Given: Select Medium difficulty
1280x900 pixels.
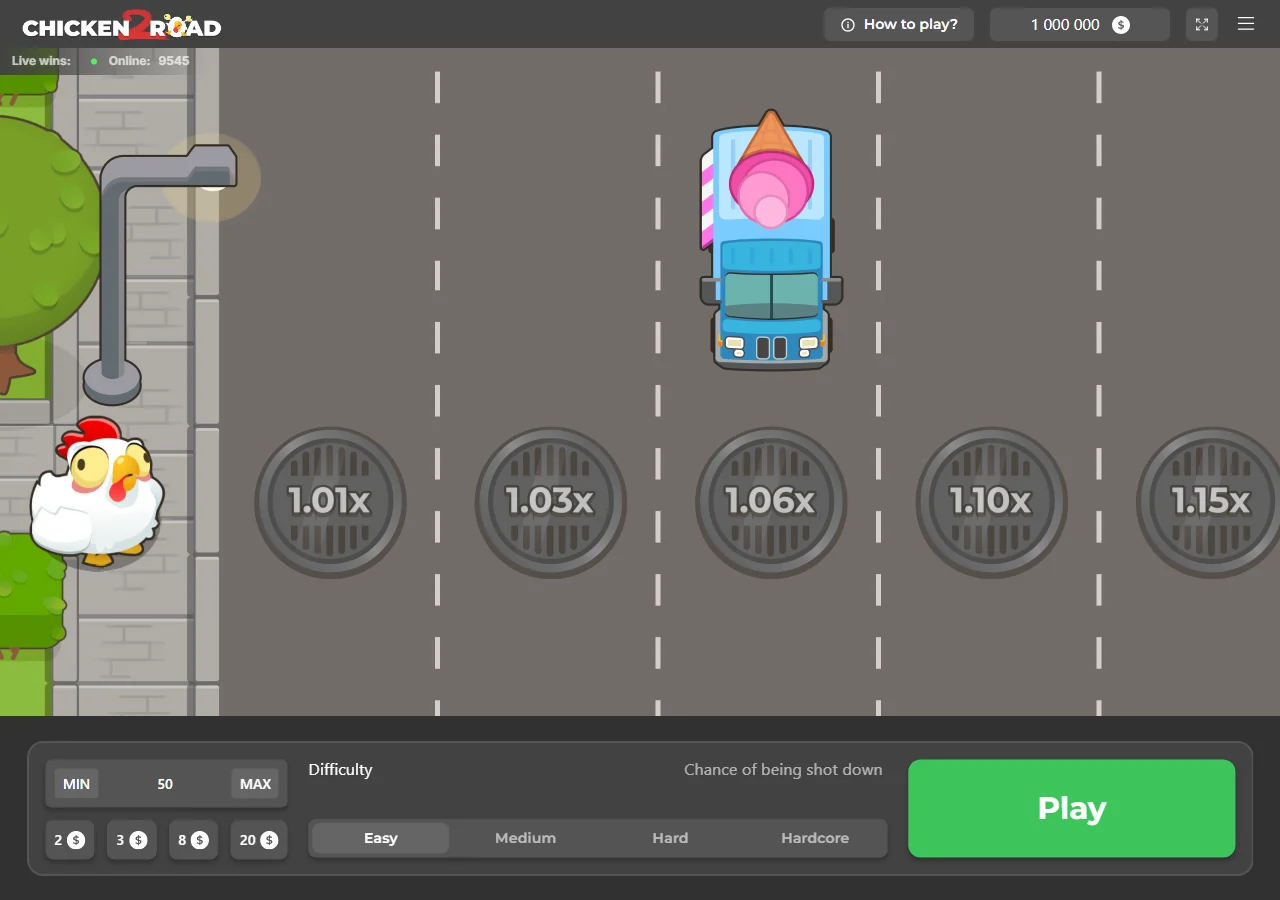Looking at the screenshot, I should tap(525, 838).
